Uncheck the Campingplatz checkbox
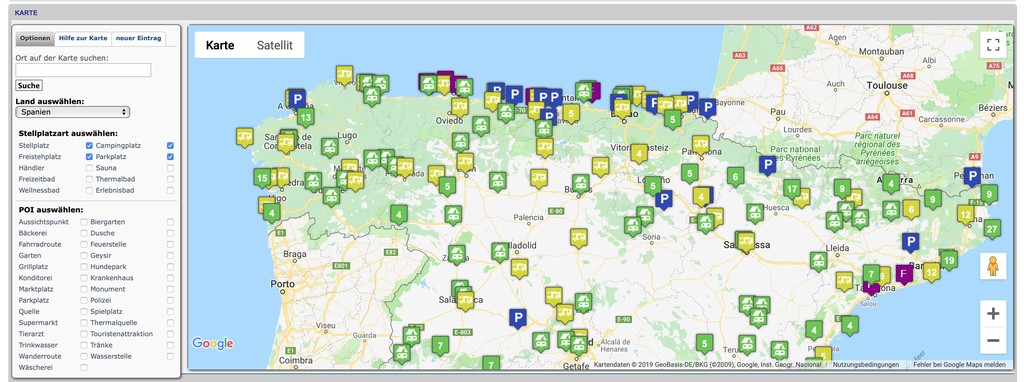This screenshot has width=1024, height=382. tap(170, 146)
